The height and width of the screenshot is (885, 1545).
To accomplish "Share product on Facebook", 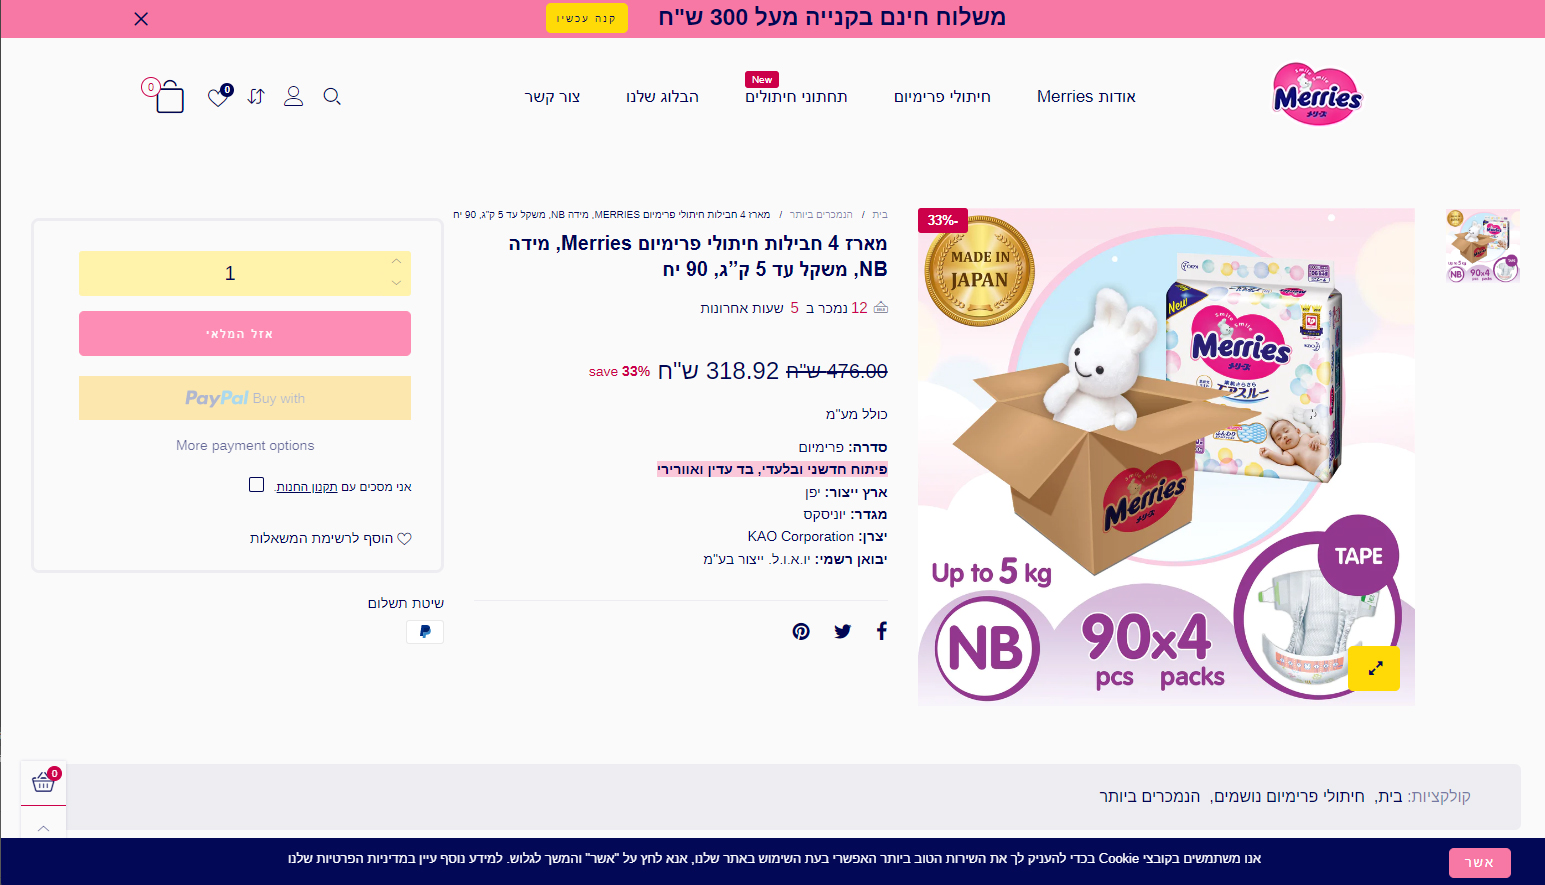I will click(x=882, y=631).
